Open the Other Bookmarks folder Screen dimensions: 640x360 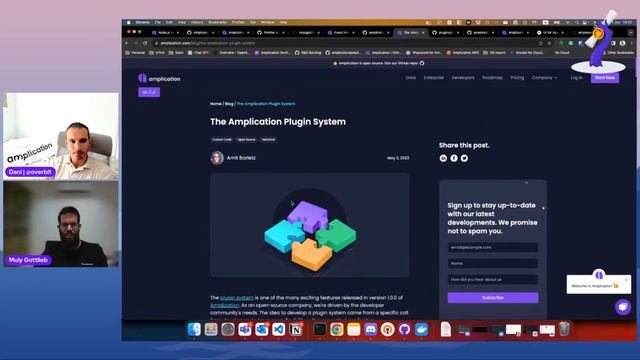click(617, 53)
